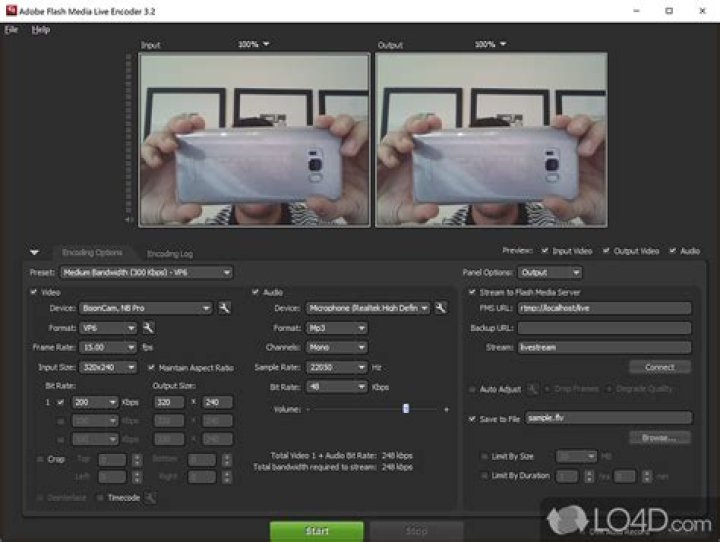
Task: Open video device settings wrench icon
Action: (x=226, y=308)
